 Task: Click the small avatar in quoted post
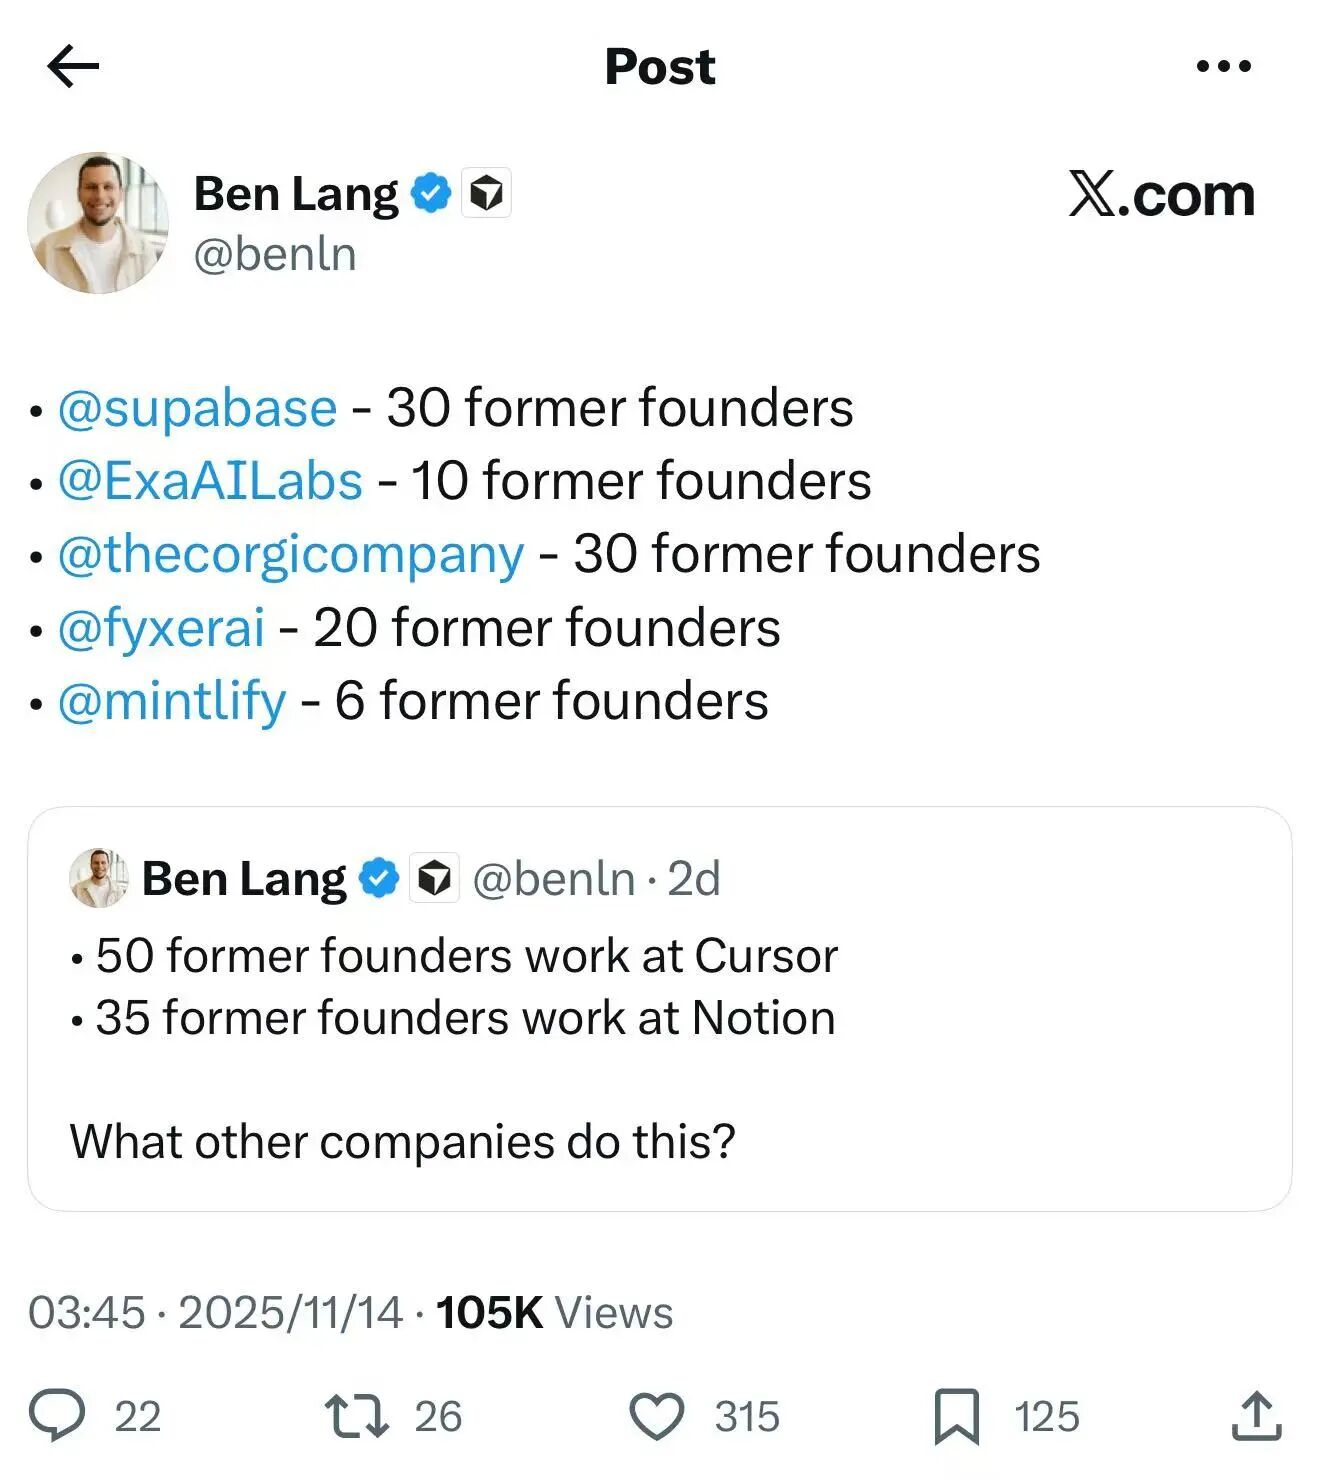coord(98,879)
